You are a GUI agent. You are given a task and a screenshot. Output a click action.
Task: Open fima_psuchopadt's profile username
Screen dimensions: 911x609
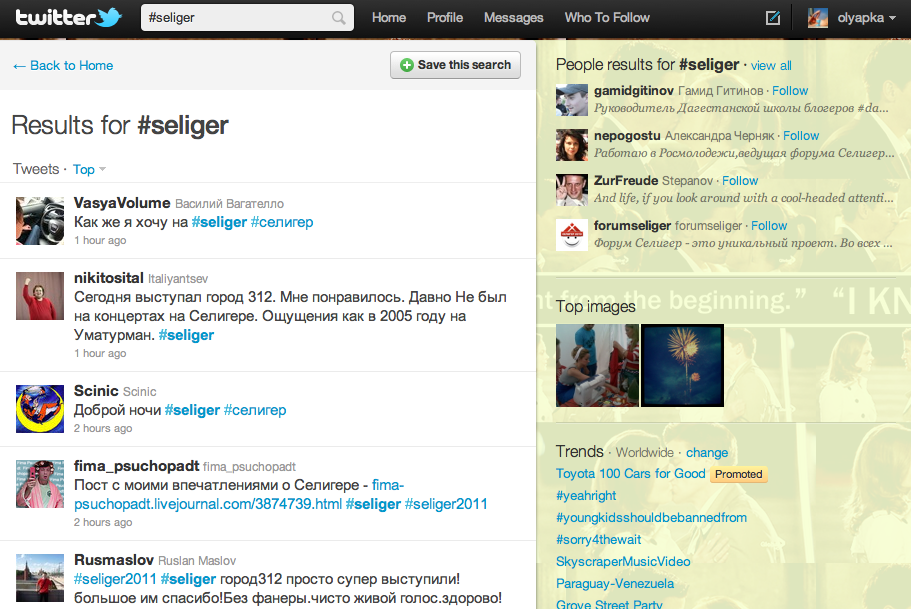(x=137, y=466)
